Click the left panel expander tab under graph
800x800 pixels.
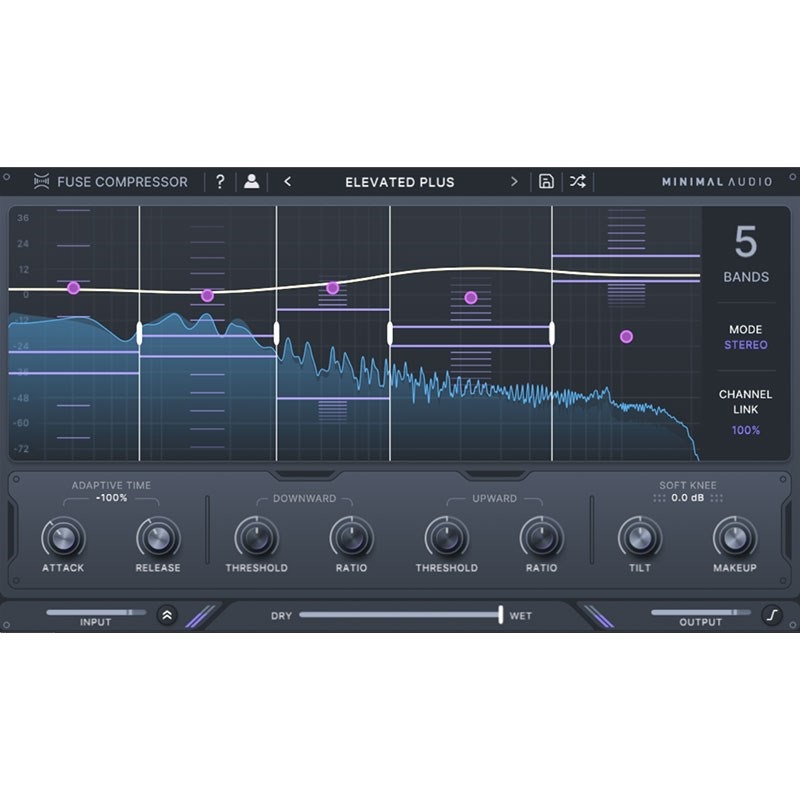(x=305, y=475)
